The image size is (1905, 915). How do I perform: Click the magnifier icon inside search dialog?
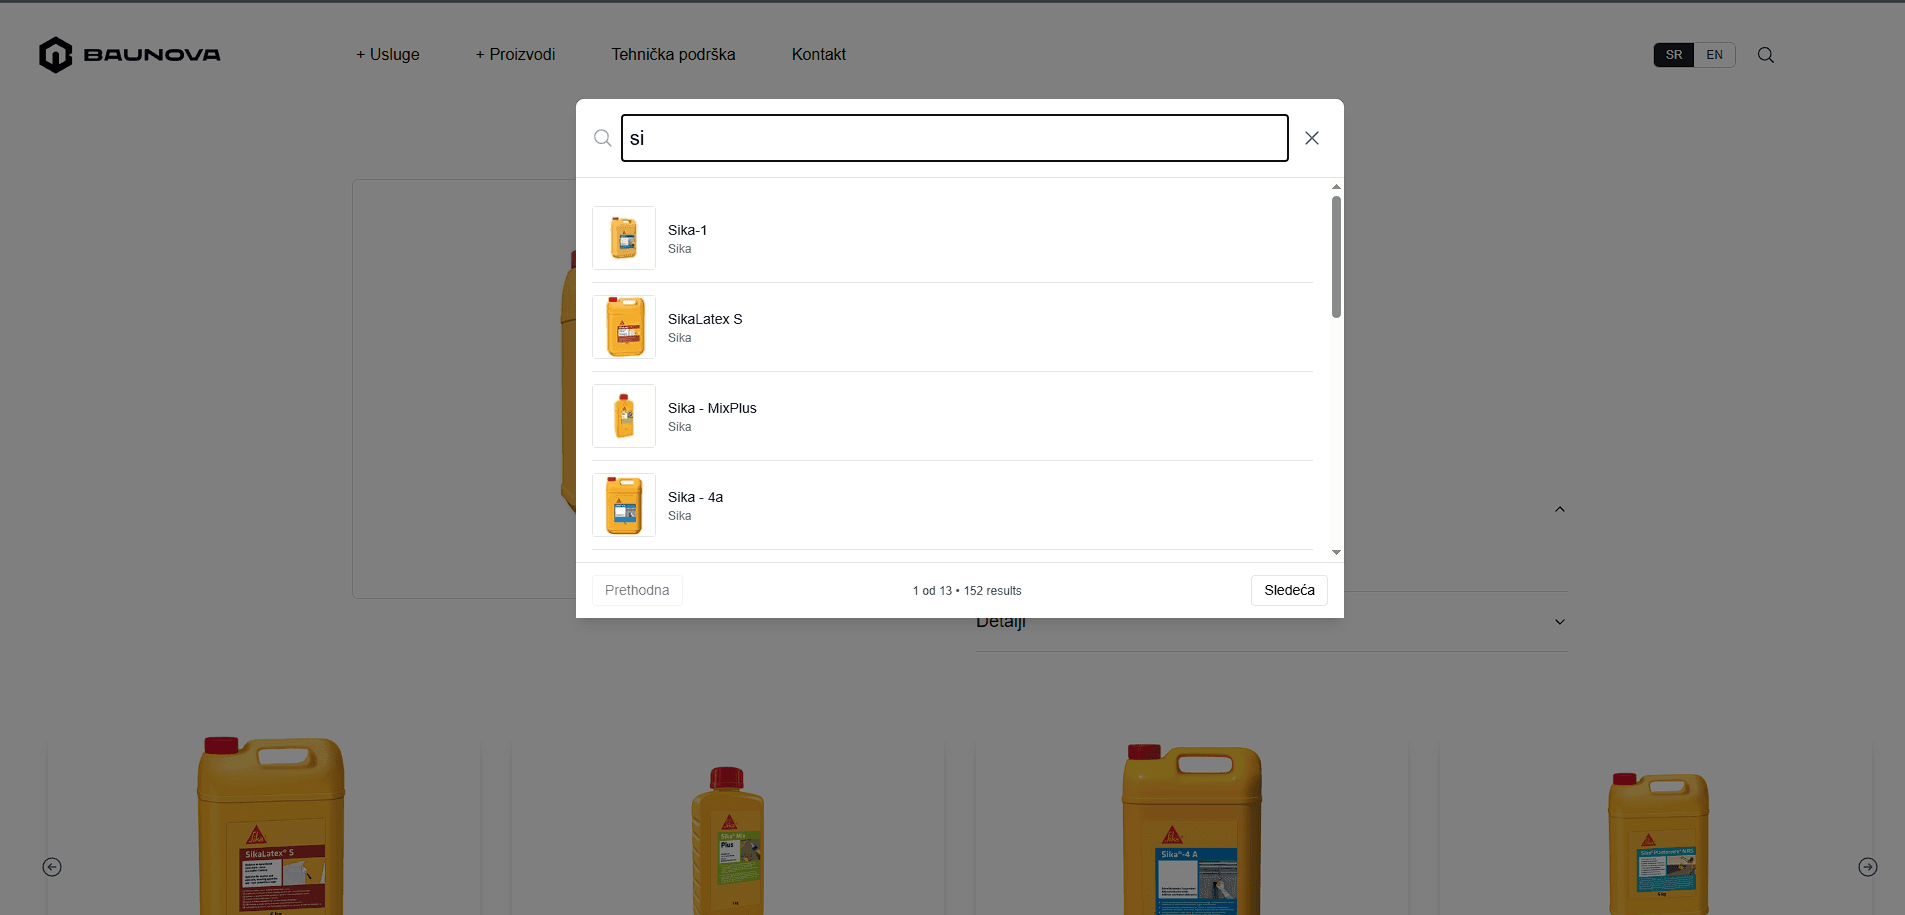point(602,138)
